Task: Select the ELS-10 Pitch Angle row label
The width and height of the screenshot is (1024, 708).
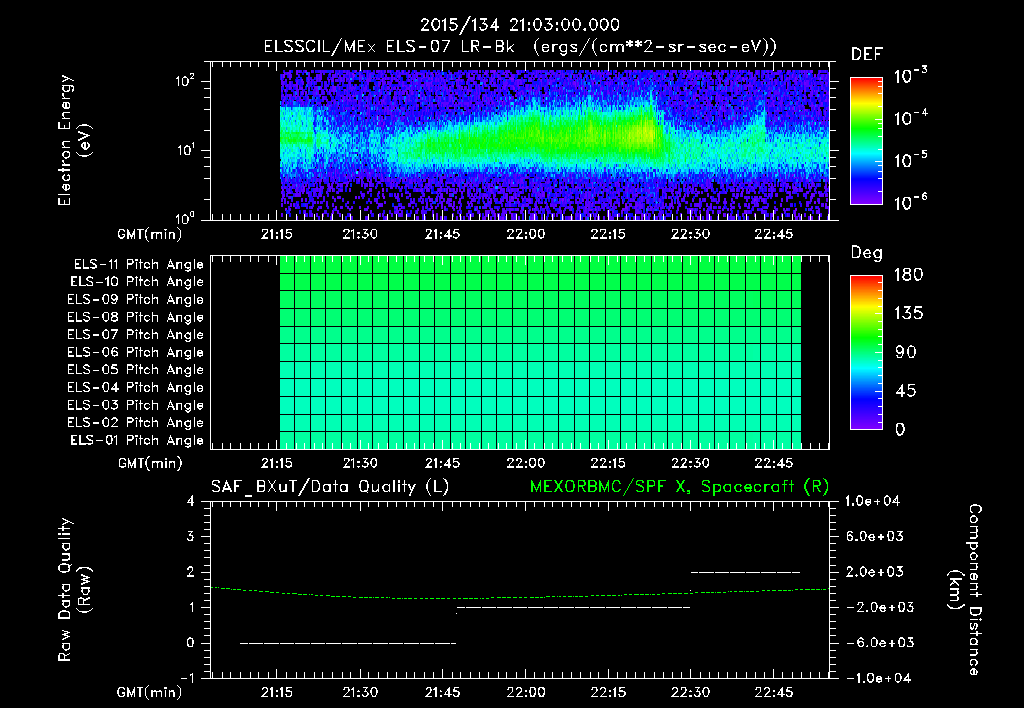Action: click(x=137, y=282)
